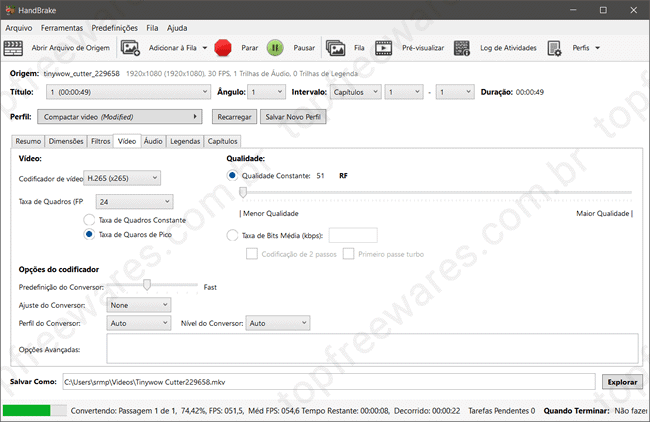Click the Qualidade Constante RF slider
The width and height of the screenshot is (650, 422).
point(435,192)
